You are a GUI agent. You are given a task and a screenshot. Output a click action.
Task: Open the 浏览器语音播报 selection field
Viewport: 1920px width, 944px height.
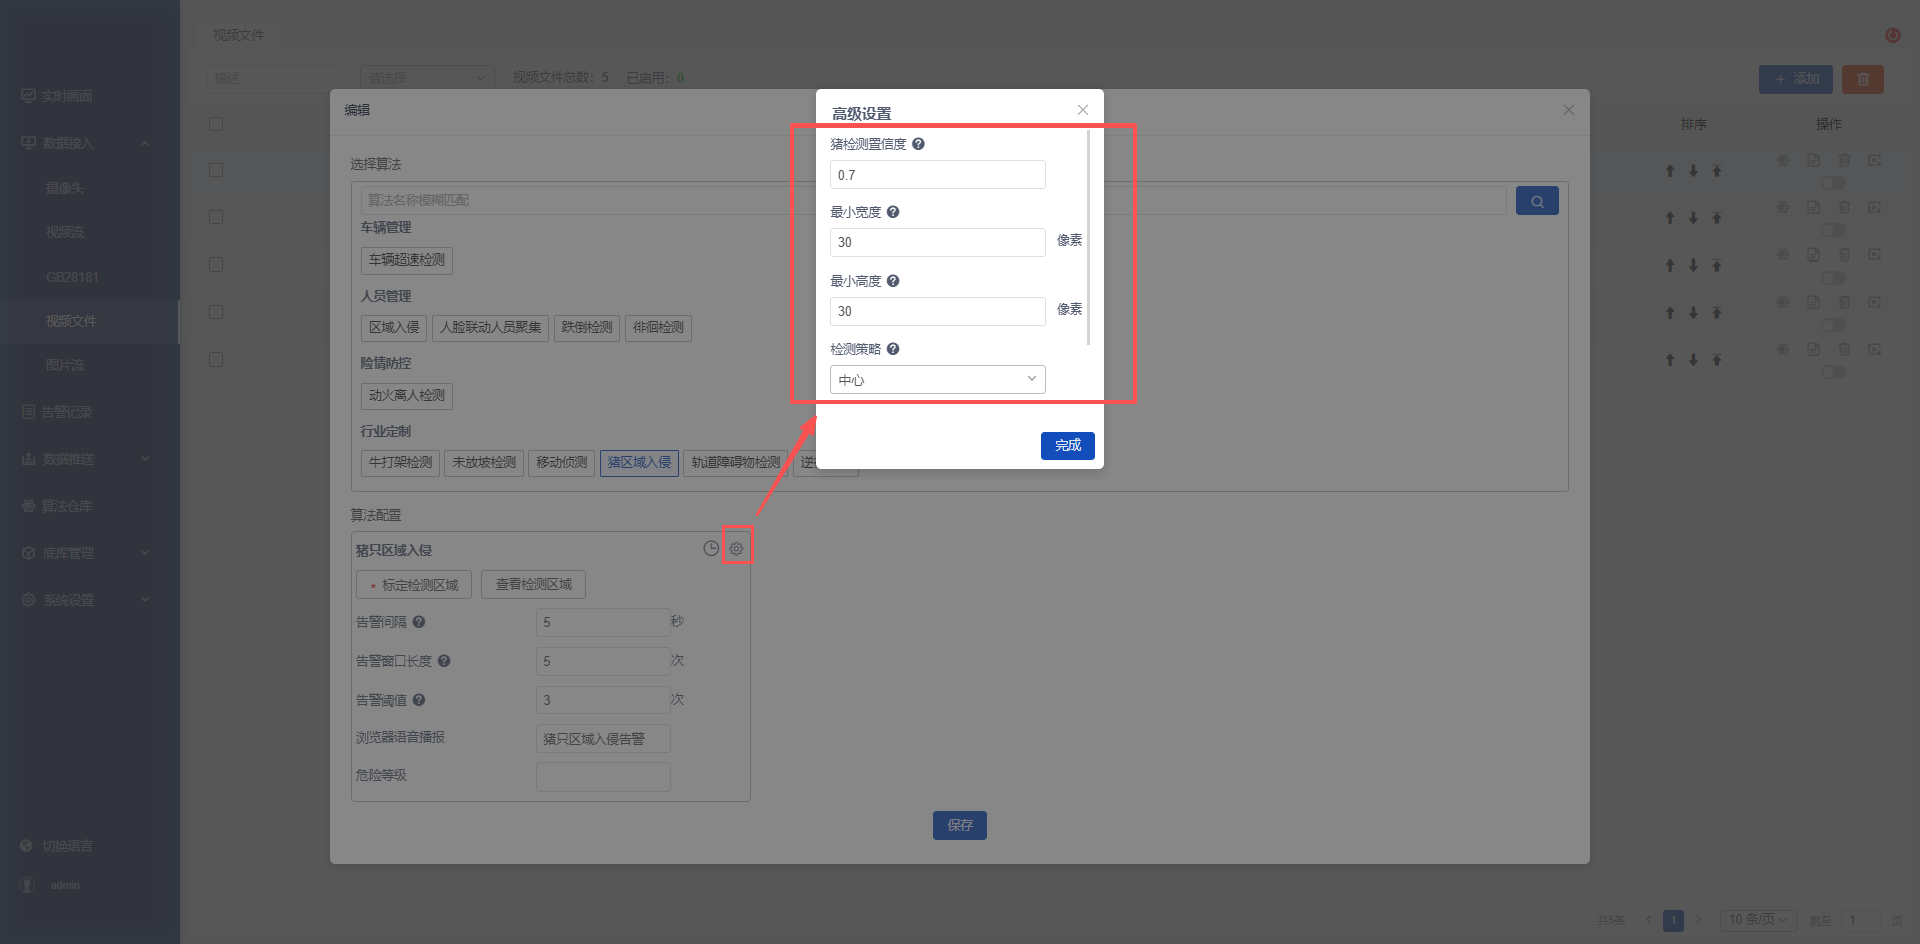pyautogui.click(x=603, y=739)
